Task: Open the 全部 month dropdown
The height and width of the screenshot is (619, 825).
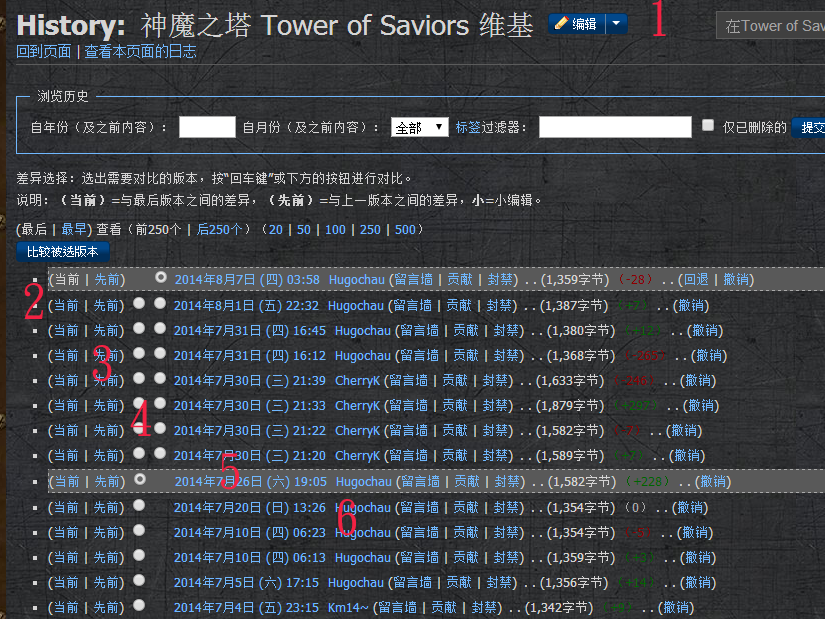Action: point(419,127)
